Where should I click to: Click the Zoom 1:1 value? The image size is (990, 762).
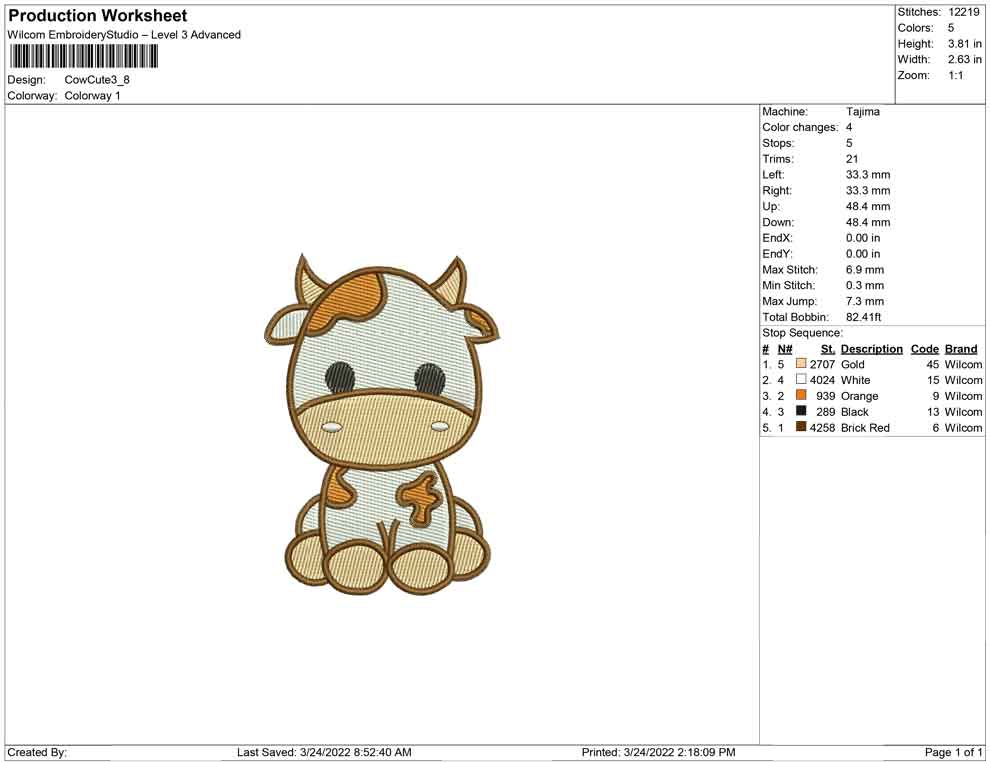[x=955, y=76]
